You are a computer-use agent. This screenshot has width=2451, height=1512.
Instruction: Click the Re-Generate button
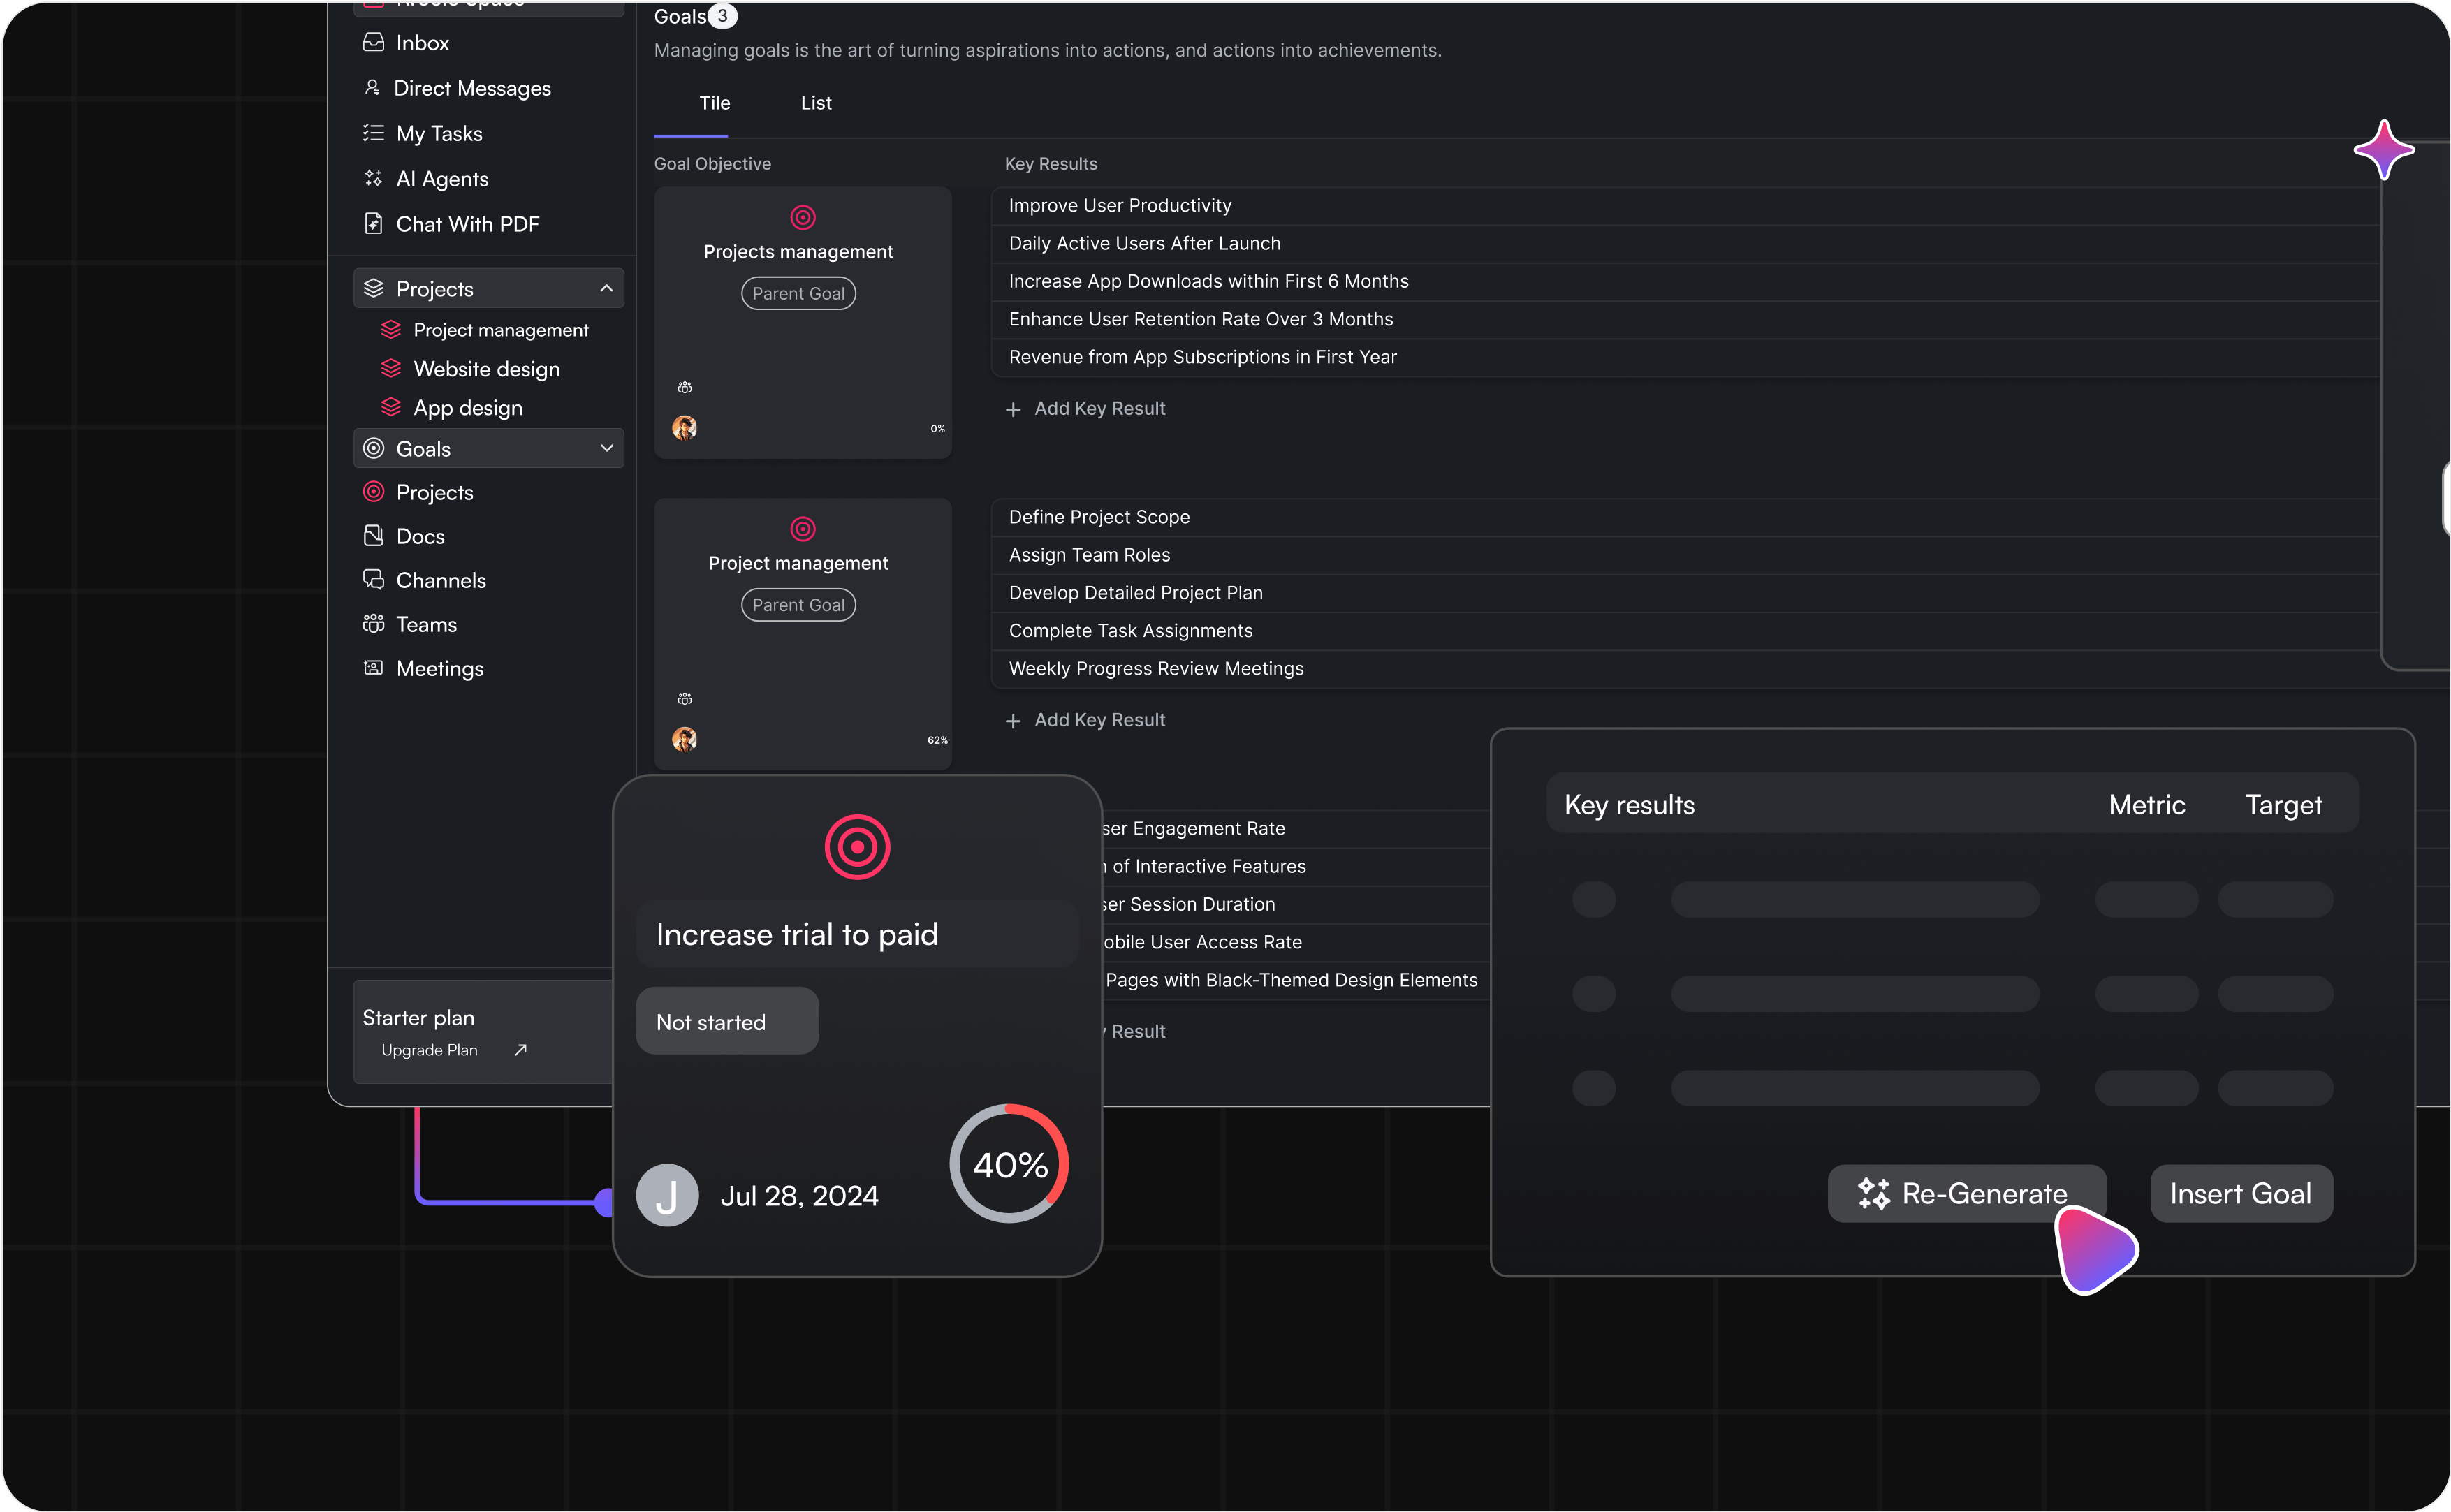click(1965, 1193)
